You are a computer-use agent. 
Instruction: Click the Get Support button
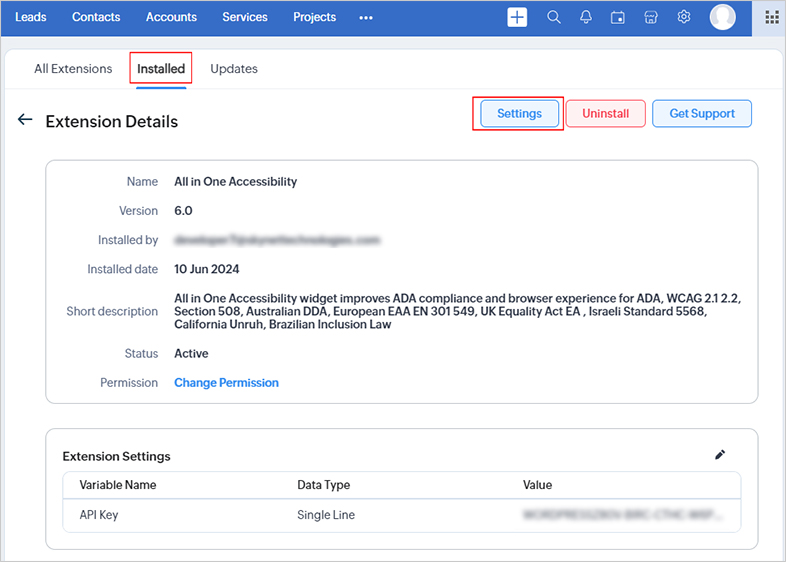pos(702,114)
